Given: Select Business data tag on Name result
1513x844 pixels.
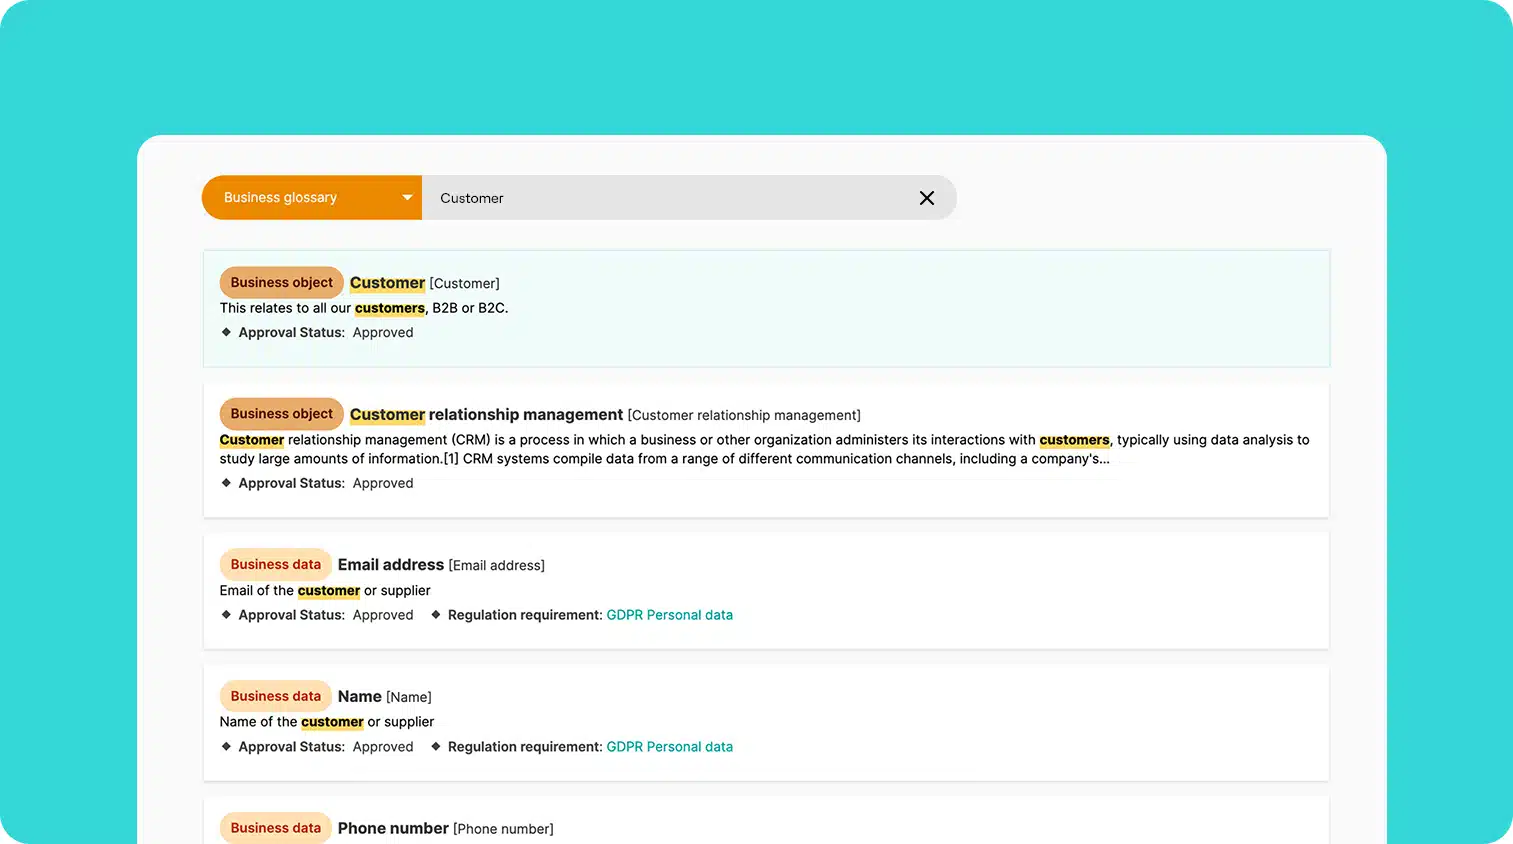Looking at the screenshot, I should [276, 696].
